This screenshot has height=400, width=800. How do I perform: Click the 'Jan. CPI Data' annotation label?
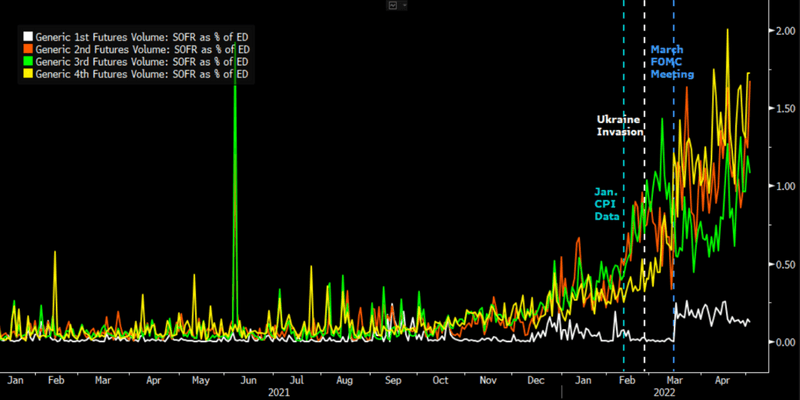coord(607,205)
